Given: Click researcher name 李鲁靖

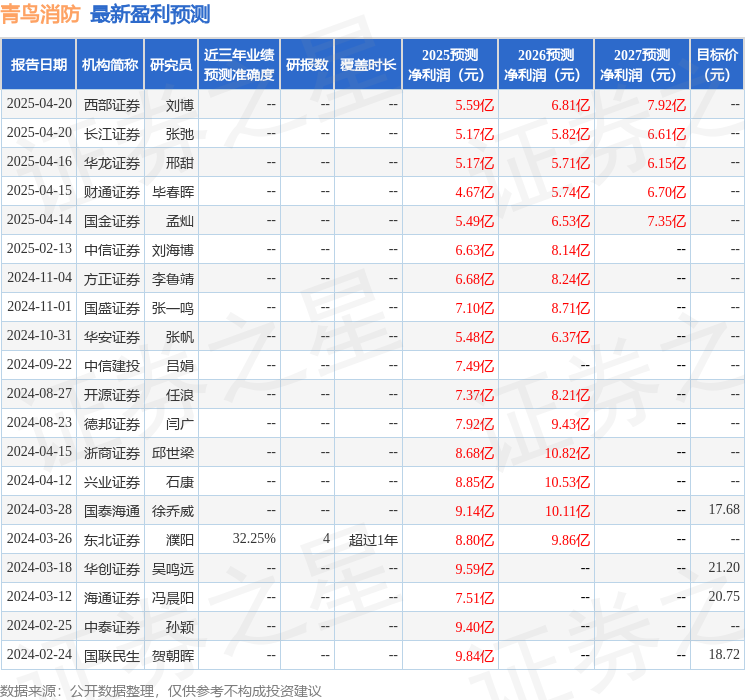Looking at the screenshot, I should (x=173, y=279).
